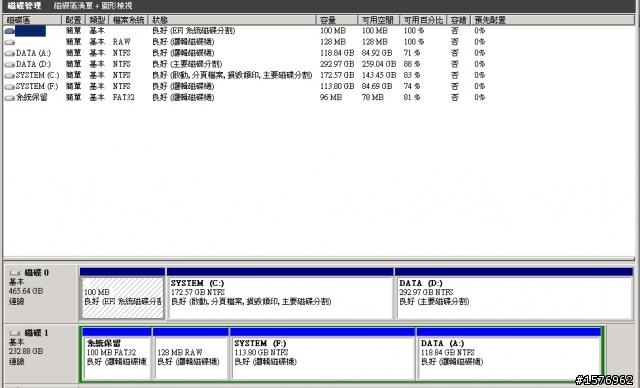Sort by the 類型 column header
Image resolution: width=640 pixels, height=388 pixels.
tap(97, 20)
